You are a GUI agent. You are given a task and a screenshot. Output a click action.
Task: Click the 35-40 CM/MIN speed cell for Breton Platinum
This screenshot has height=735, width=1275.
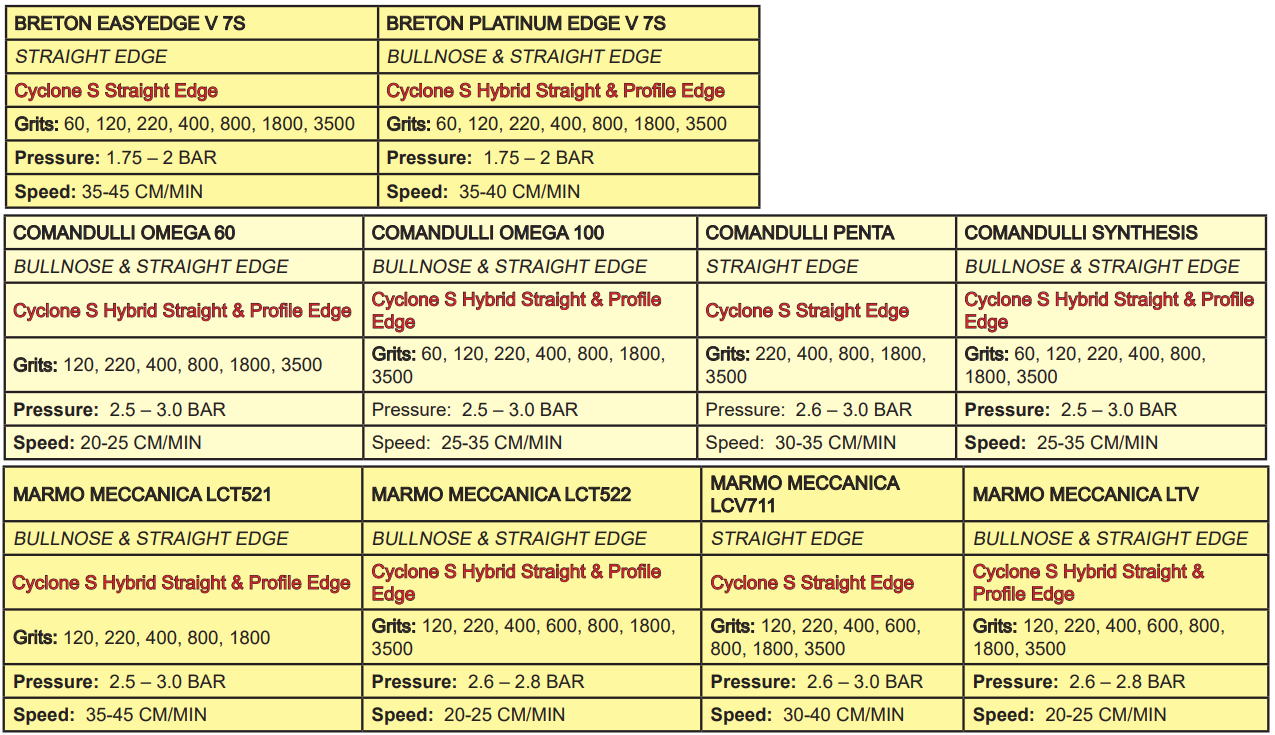tap(519, 192)
